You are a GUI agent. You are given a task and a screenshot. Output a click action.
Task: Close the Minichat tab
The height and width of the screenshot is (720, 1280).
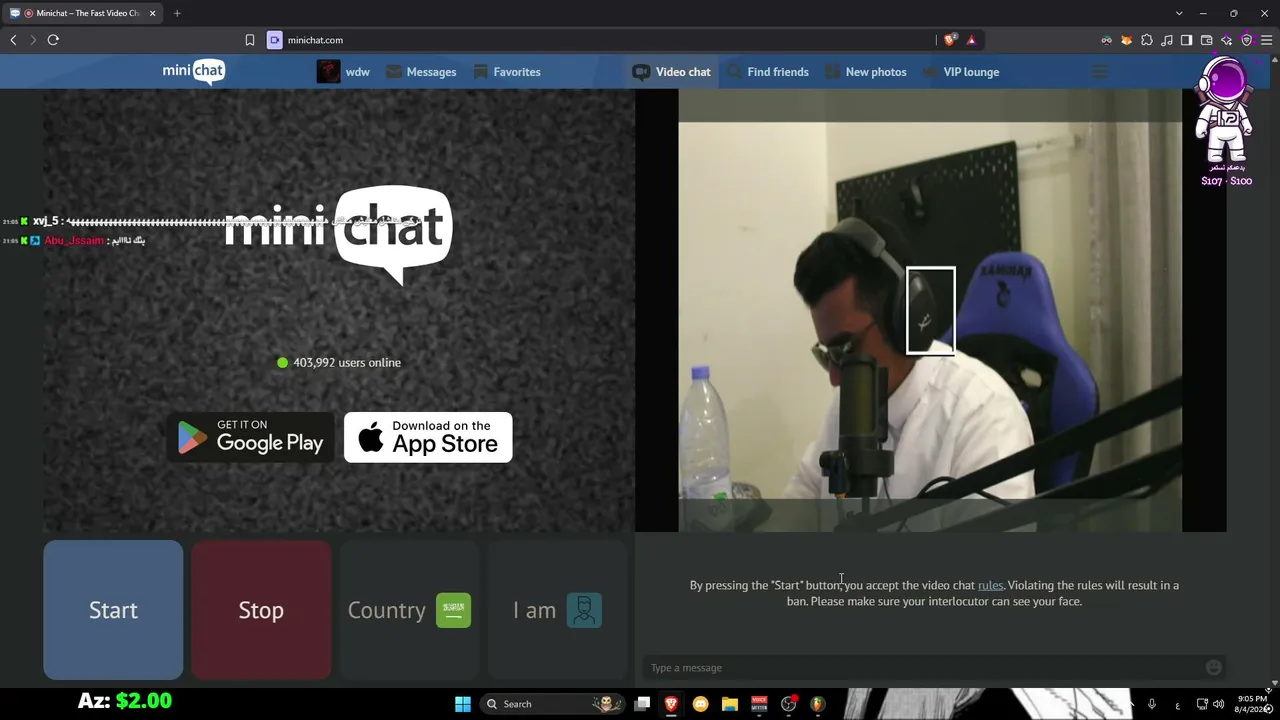pos(153,13)
